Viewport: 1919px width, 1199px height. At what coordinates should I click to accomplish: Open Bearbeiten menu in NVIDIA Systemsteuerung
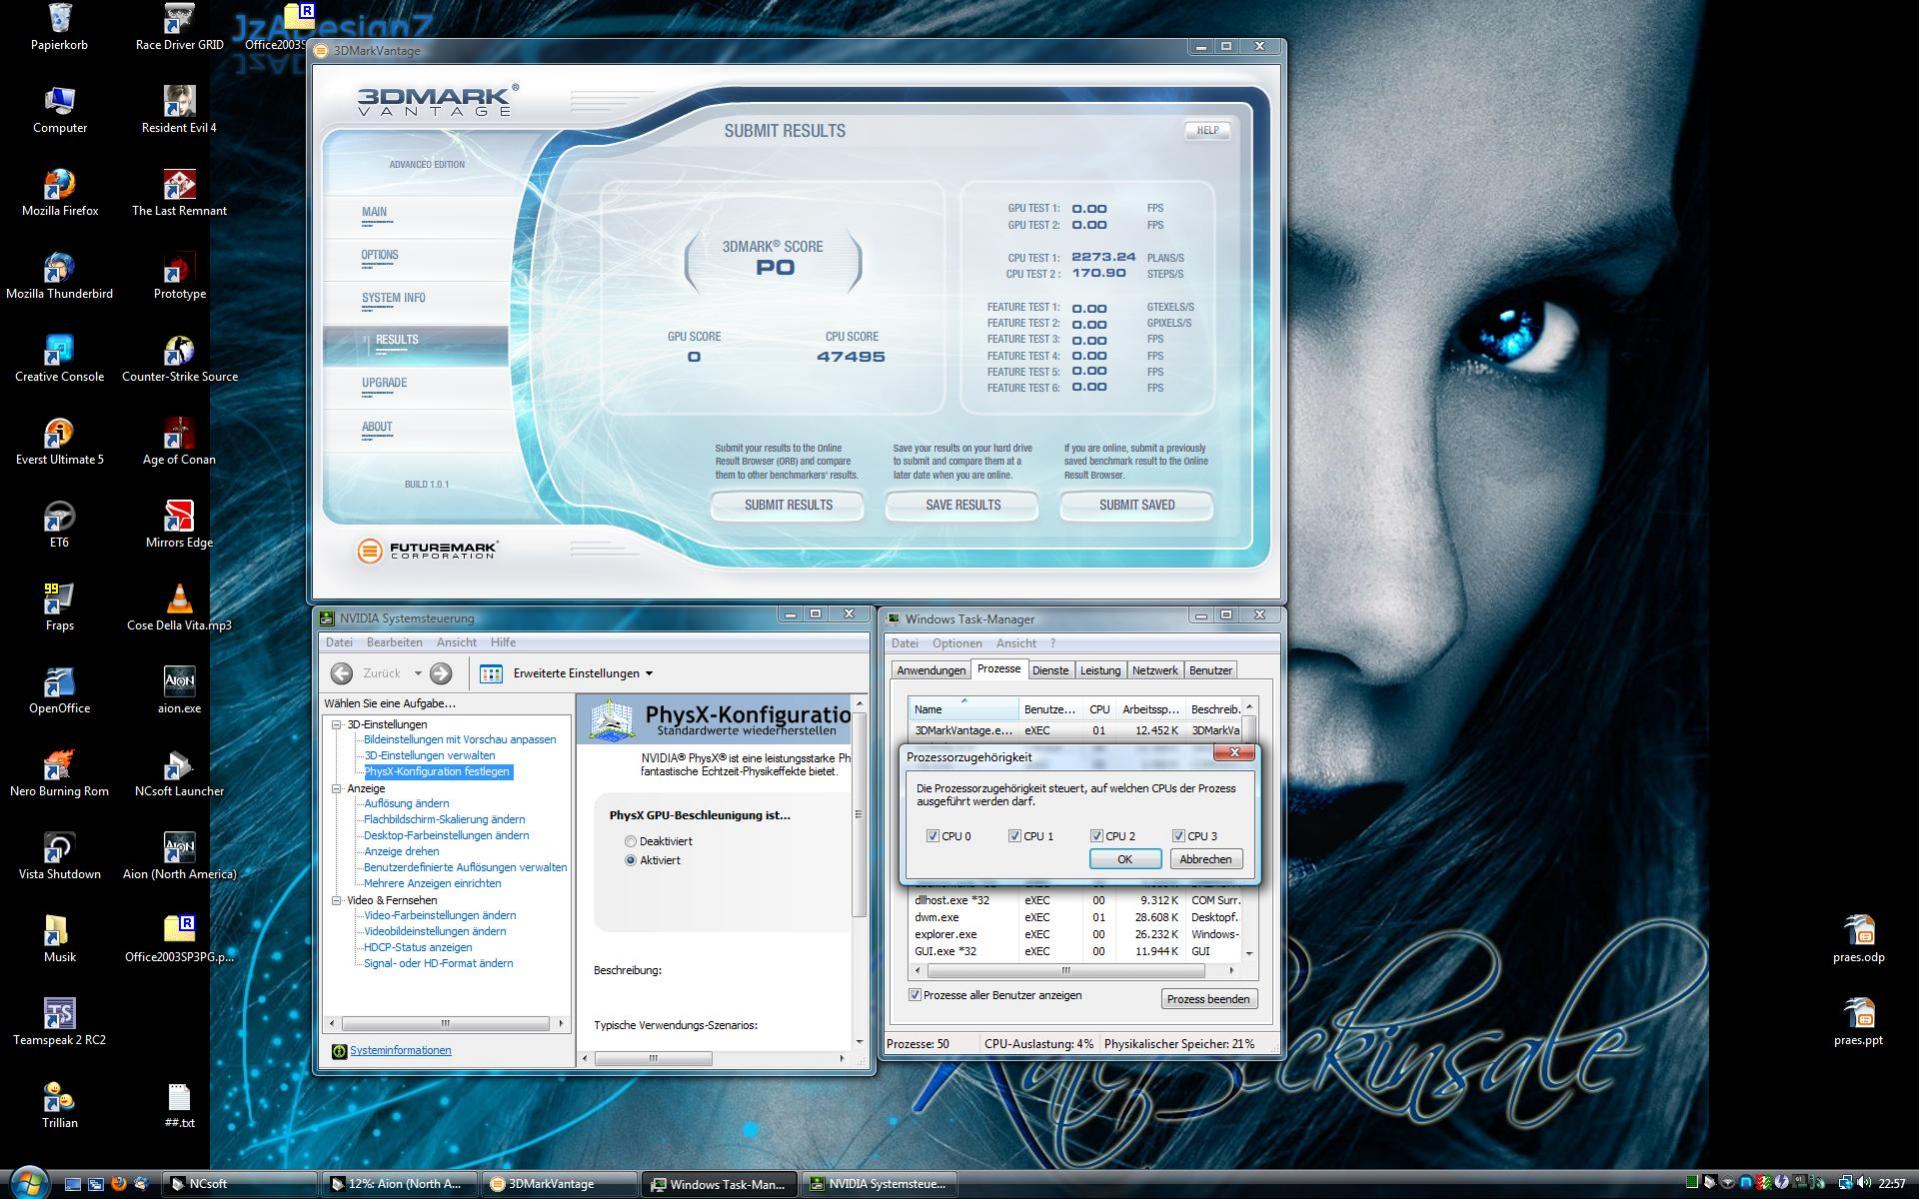click(394, 642)
